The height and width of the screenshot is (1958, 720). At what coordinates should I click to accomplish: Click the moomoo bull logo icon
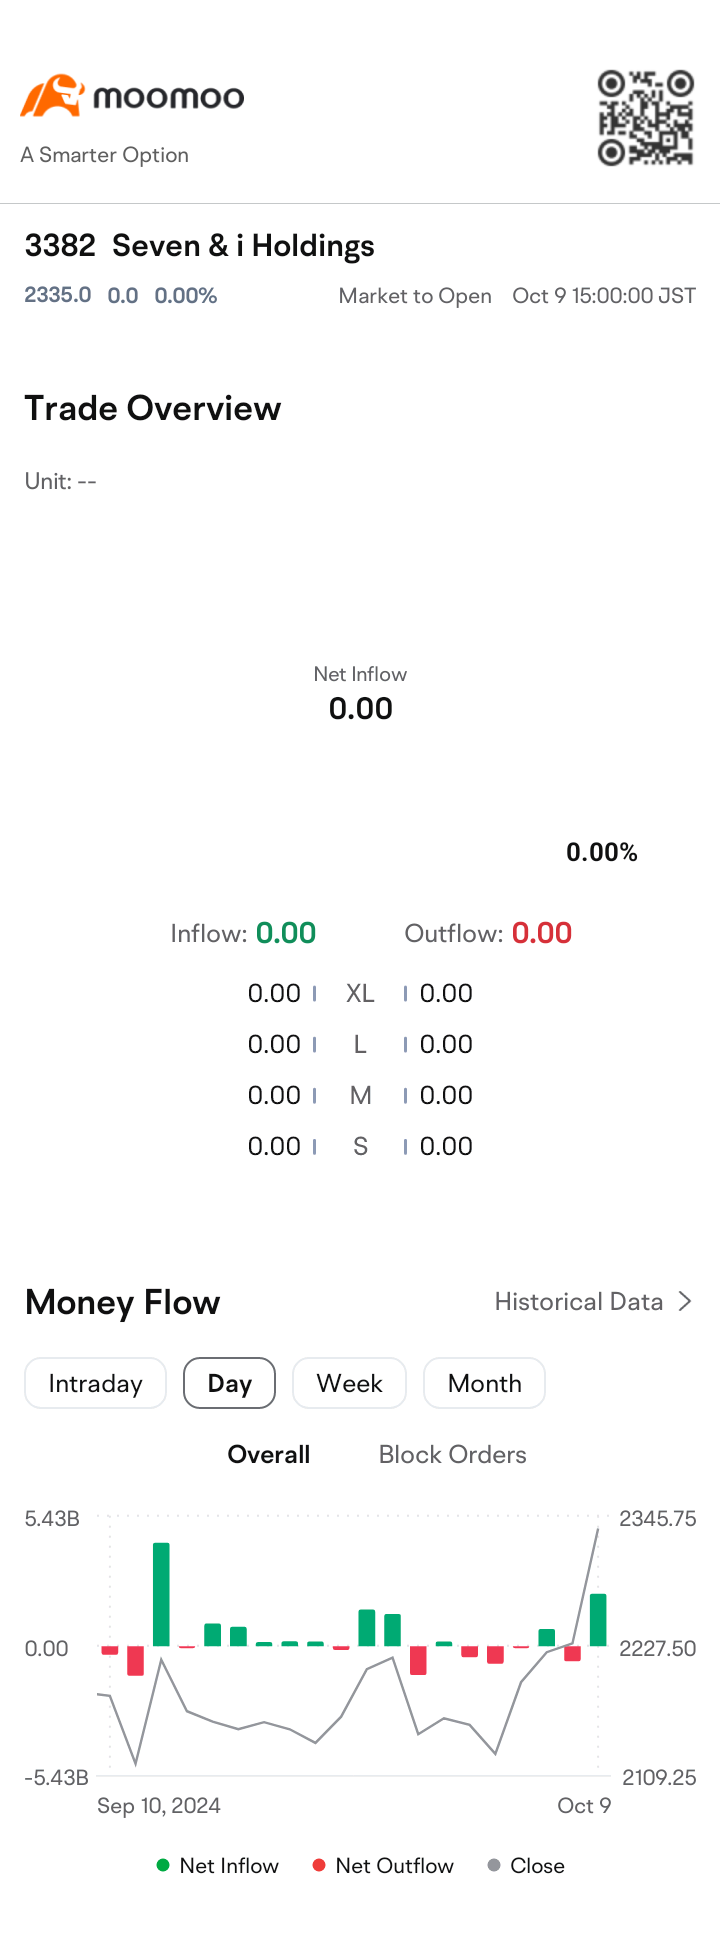click(51, 96)
